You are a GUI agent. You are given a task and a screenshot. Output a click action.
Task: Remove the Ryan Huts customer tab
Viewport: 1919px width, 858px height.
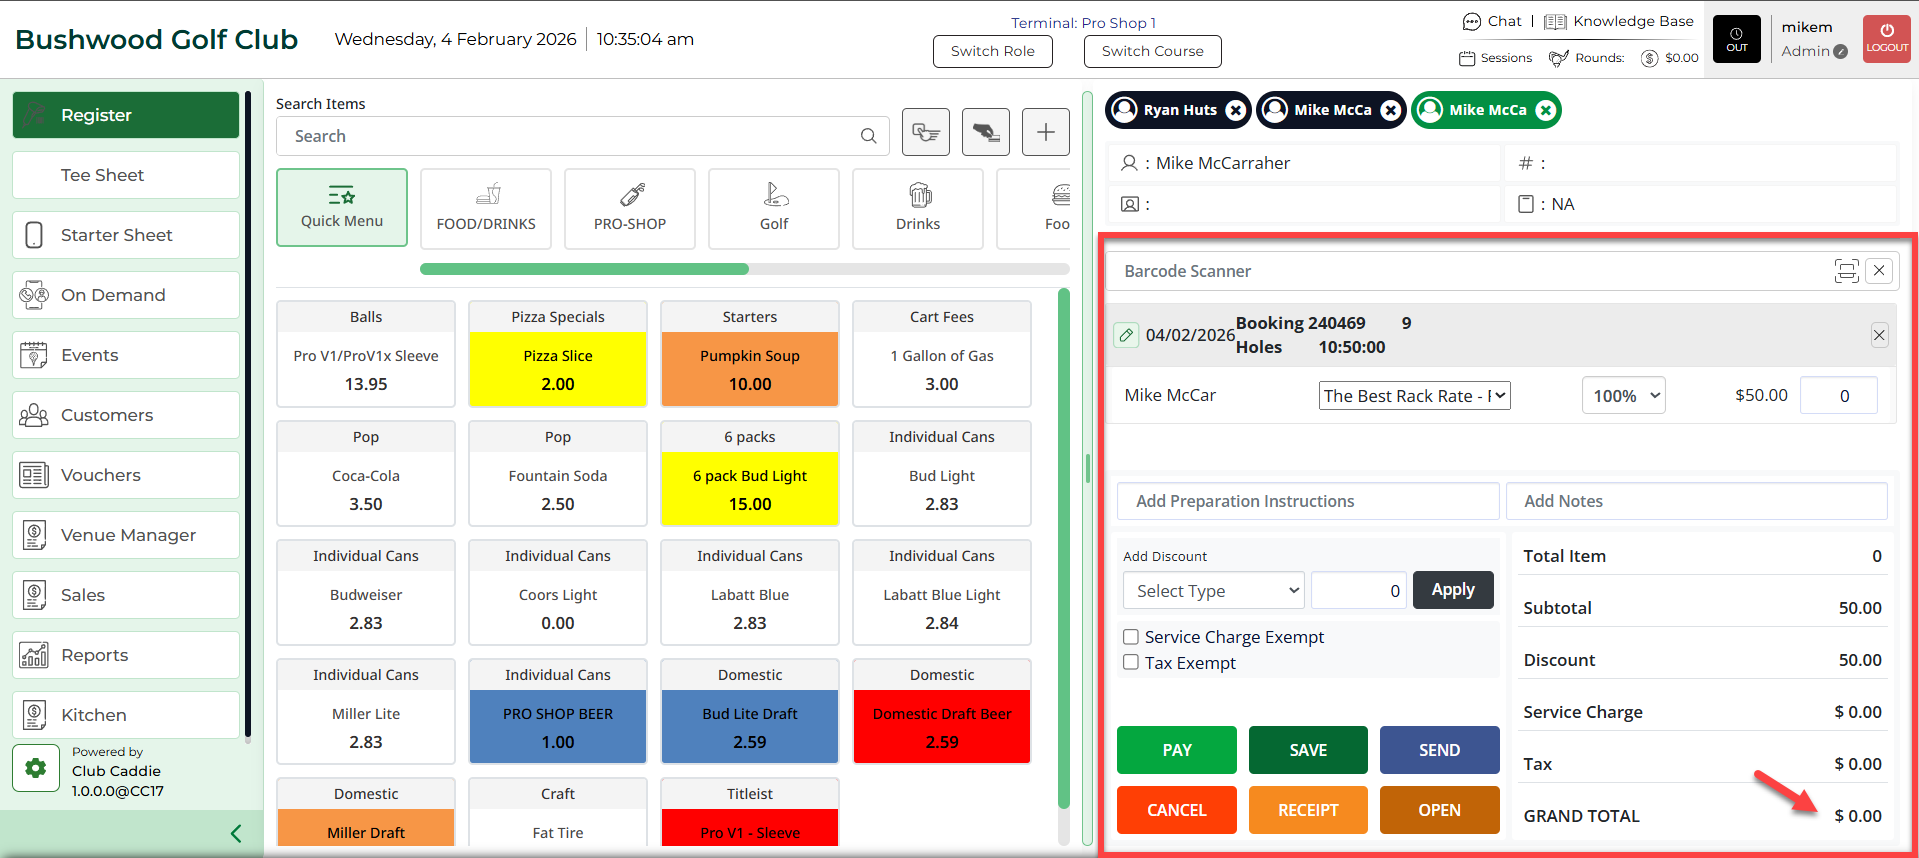pos(1236,110)
